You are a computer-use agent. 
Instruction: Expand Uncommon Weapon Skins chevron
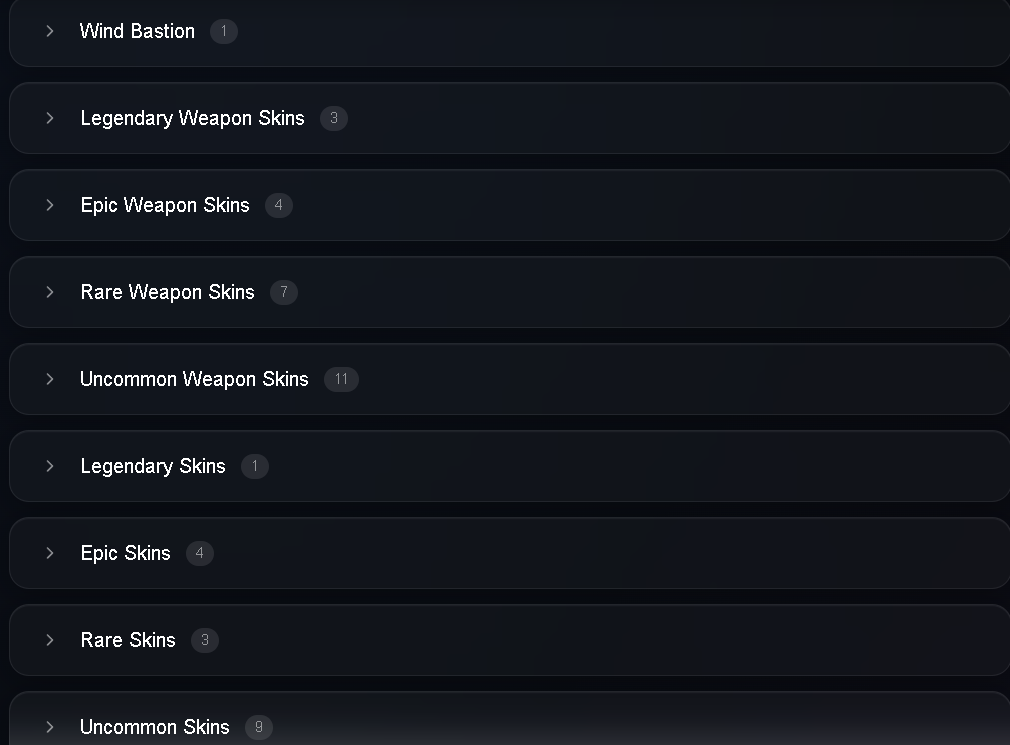(x=50, y=379)
